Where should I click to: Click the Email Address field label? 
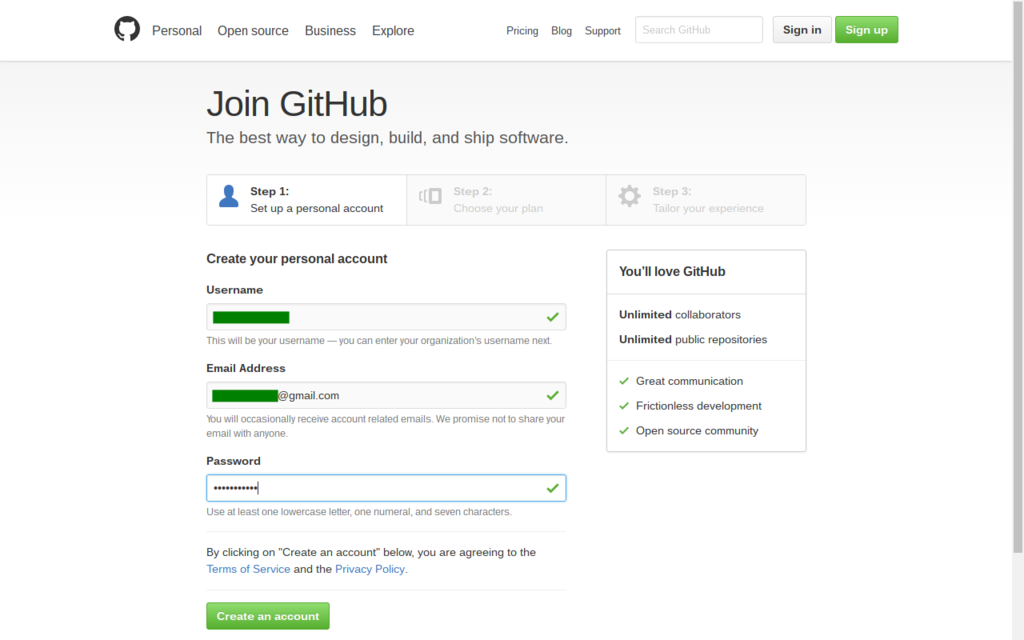click(x=246, y=368)
